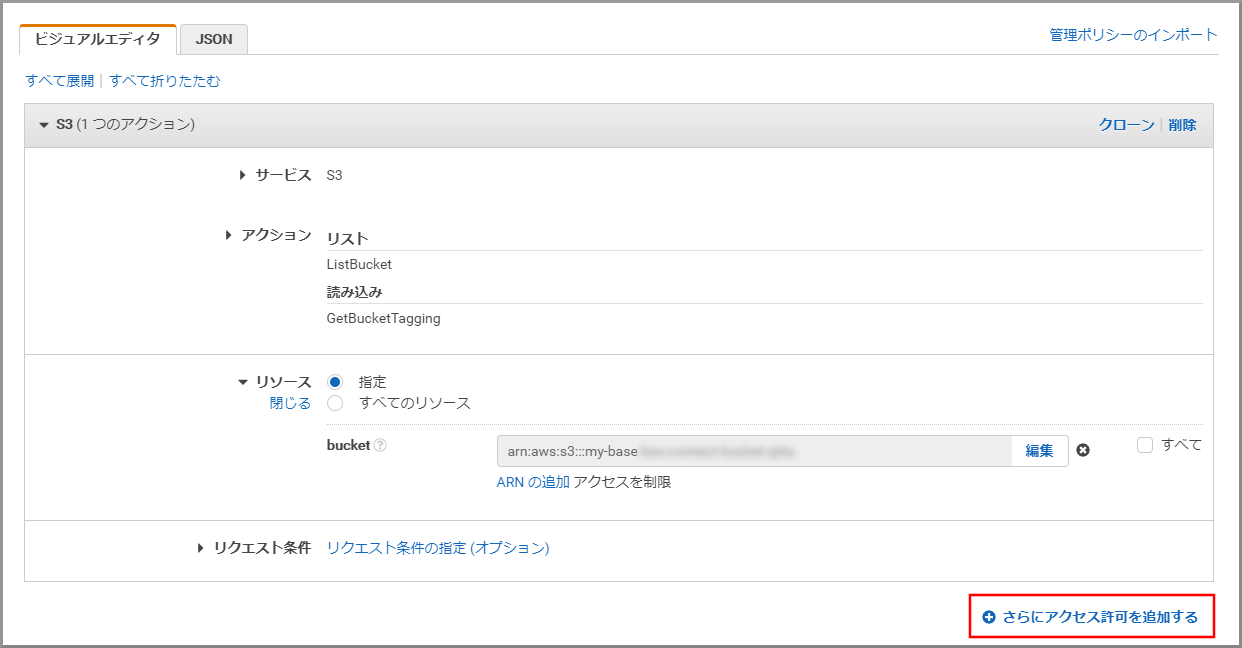Image resolution: width=1242 pixels, height=648 pixels.
Task: Click すべて展開 link
Action: (60, 81)
